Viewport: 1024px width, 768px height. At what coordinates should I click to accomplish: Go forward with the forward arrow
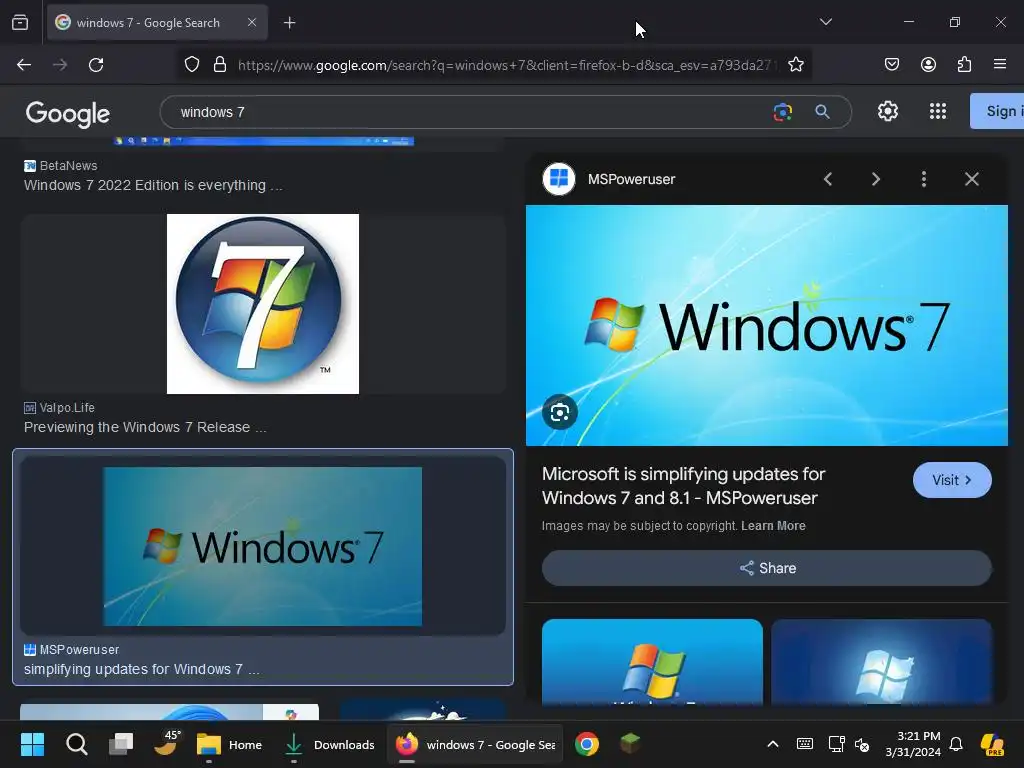[60, 65]
